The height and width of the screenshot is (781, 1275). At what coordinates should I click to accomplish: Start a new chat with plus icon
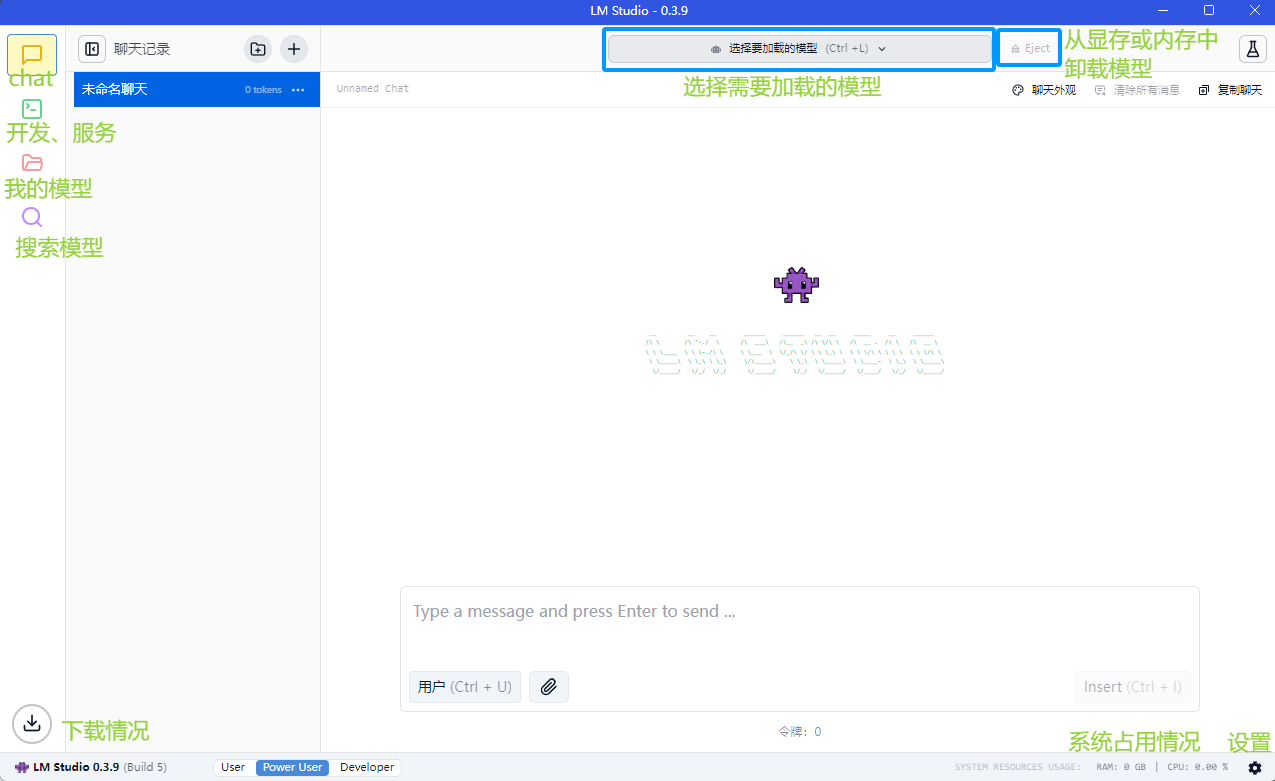(294, 49)
